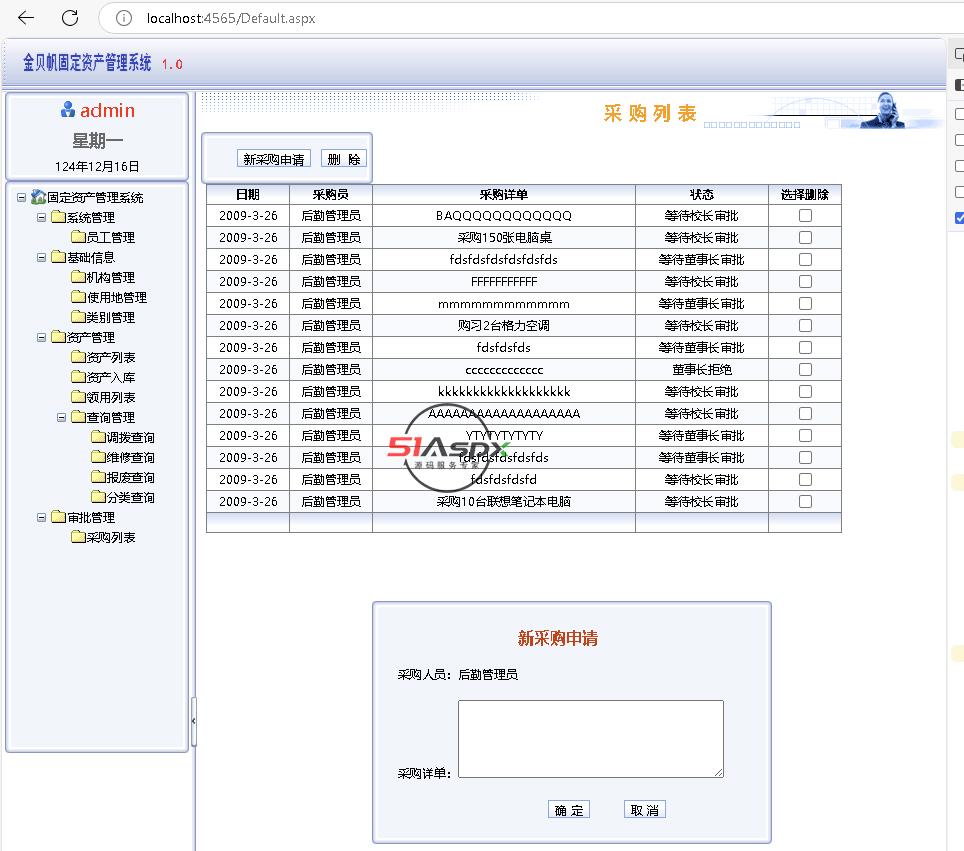Click the admin user icon
The image size is (964, 851).
click(x=68, y=110)
